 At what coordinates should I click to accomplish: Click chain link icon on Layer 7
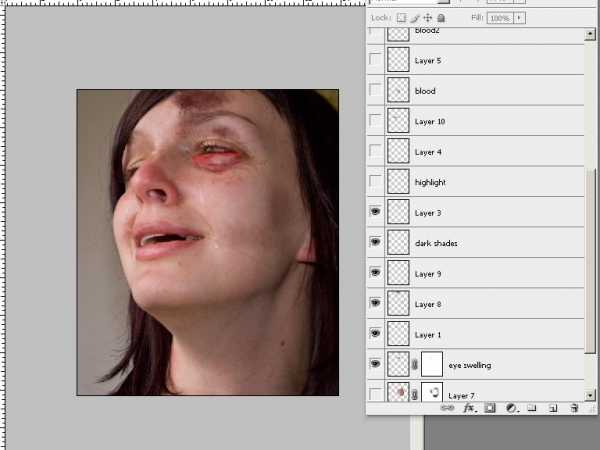click(x=414, y=395)
